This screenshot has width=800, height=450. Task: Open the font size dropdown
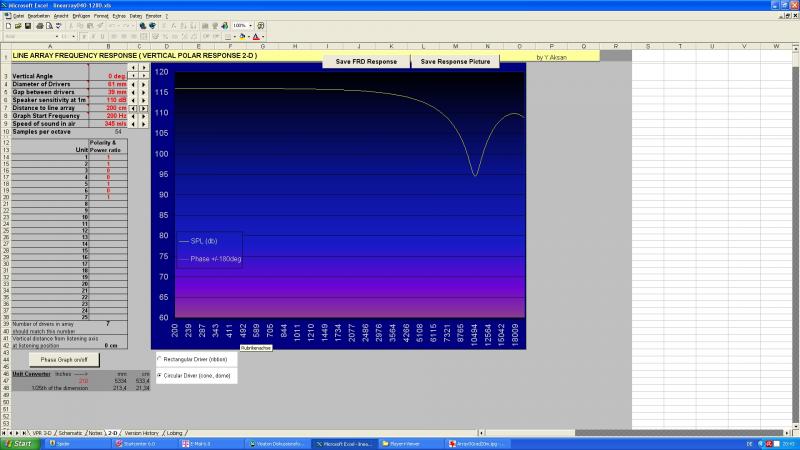coord(75,36)
